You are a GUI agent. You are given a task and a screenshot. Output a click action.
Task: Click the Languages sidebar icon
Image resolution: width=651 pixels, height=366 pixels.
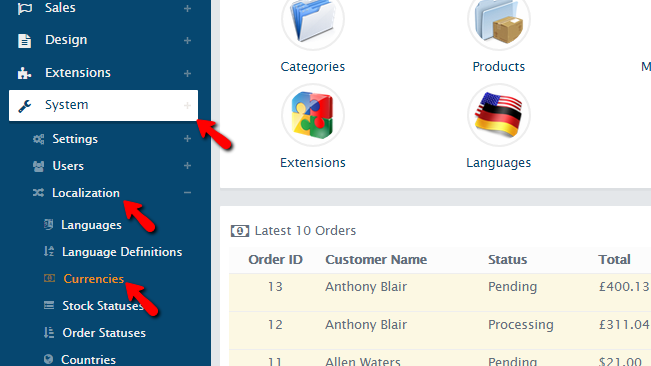pyautogui.click(x=49, y=224)
